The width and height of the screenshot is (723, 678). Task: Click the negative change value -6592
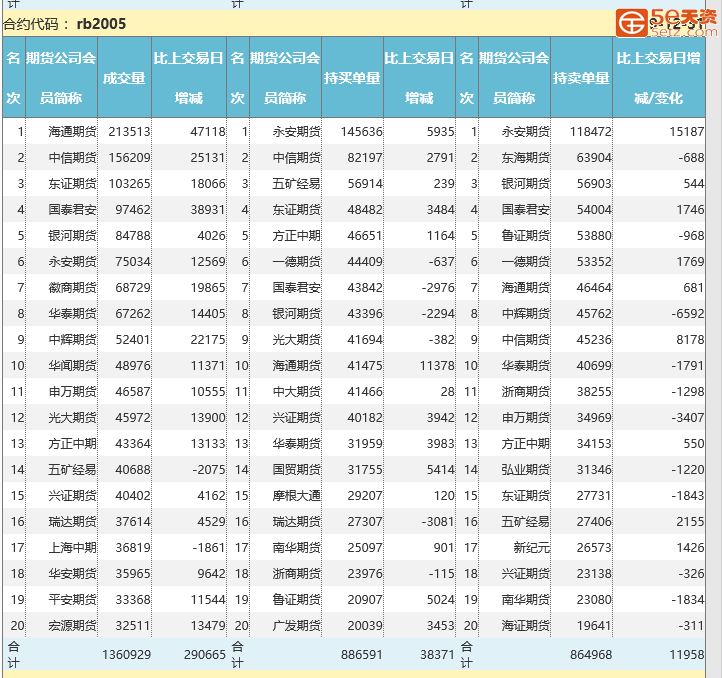point(687,314)
